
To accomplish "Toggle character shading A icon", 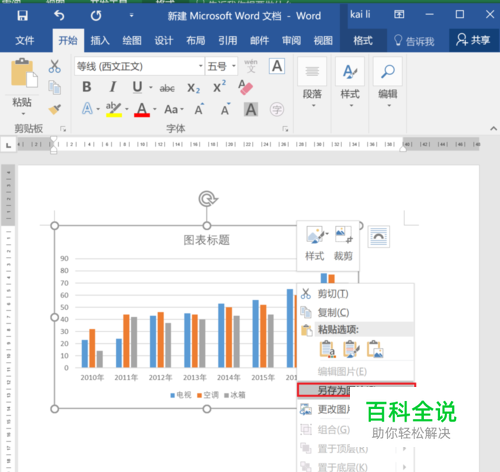I will [251, 109].
